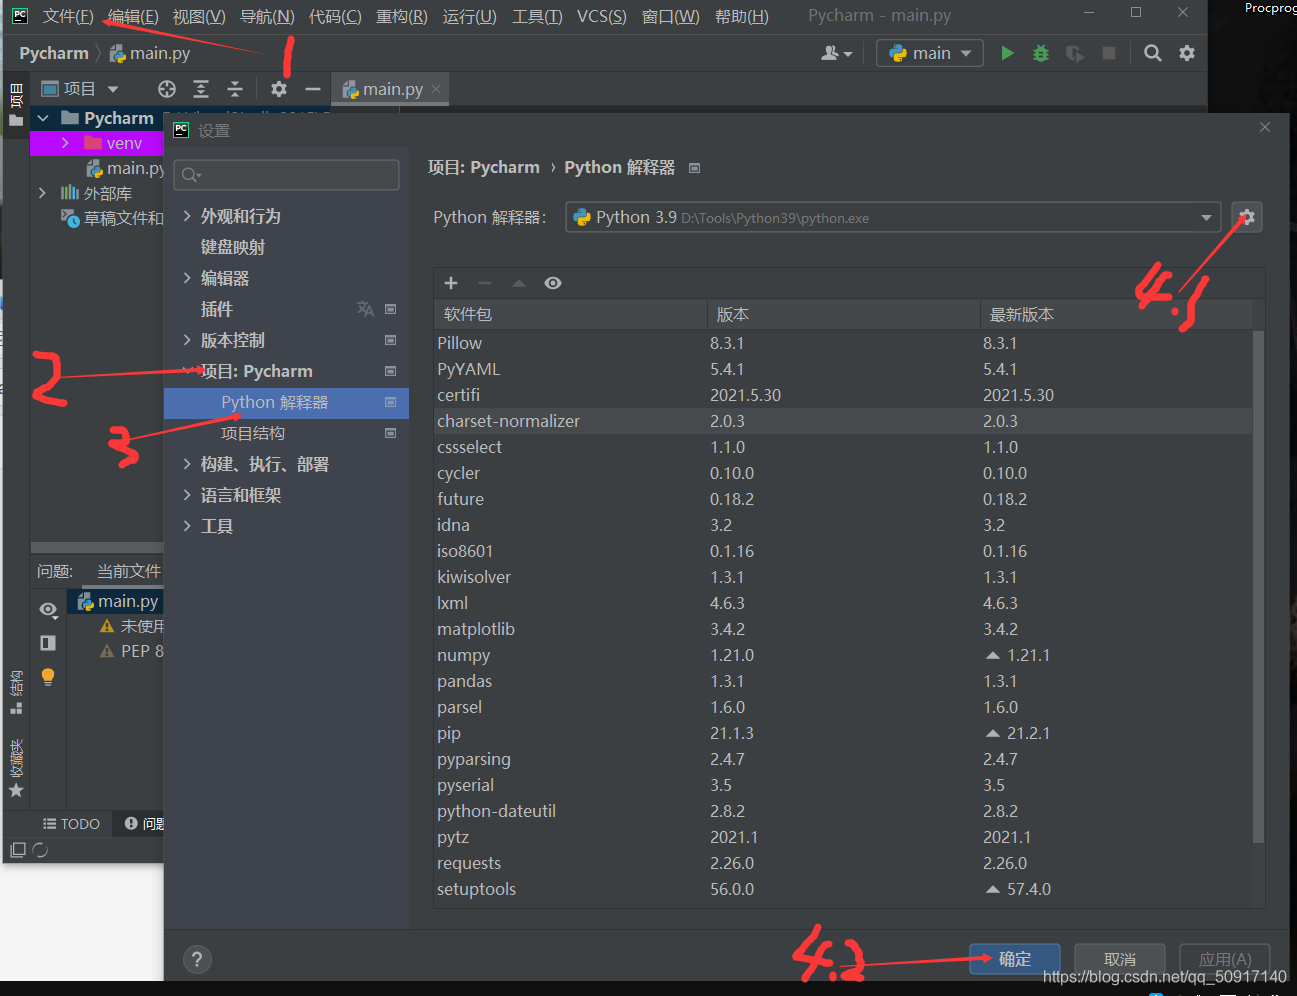
Task: Hide the Project tool window with minus icon
Action: [x=313, y=89]
